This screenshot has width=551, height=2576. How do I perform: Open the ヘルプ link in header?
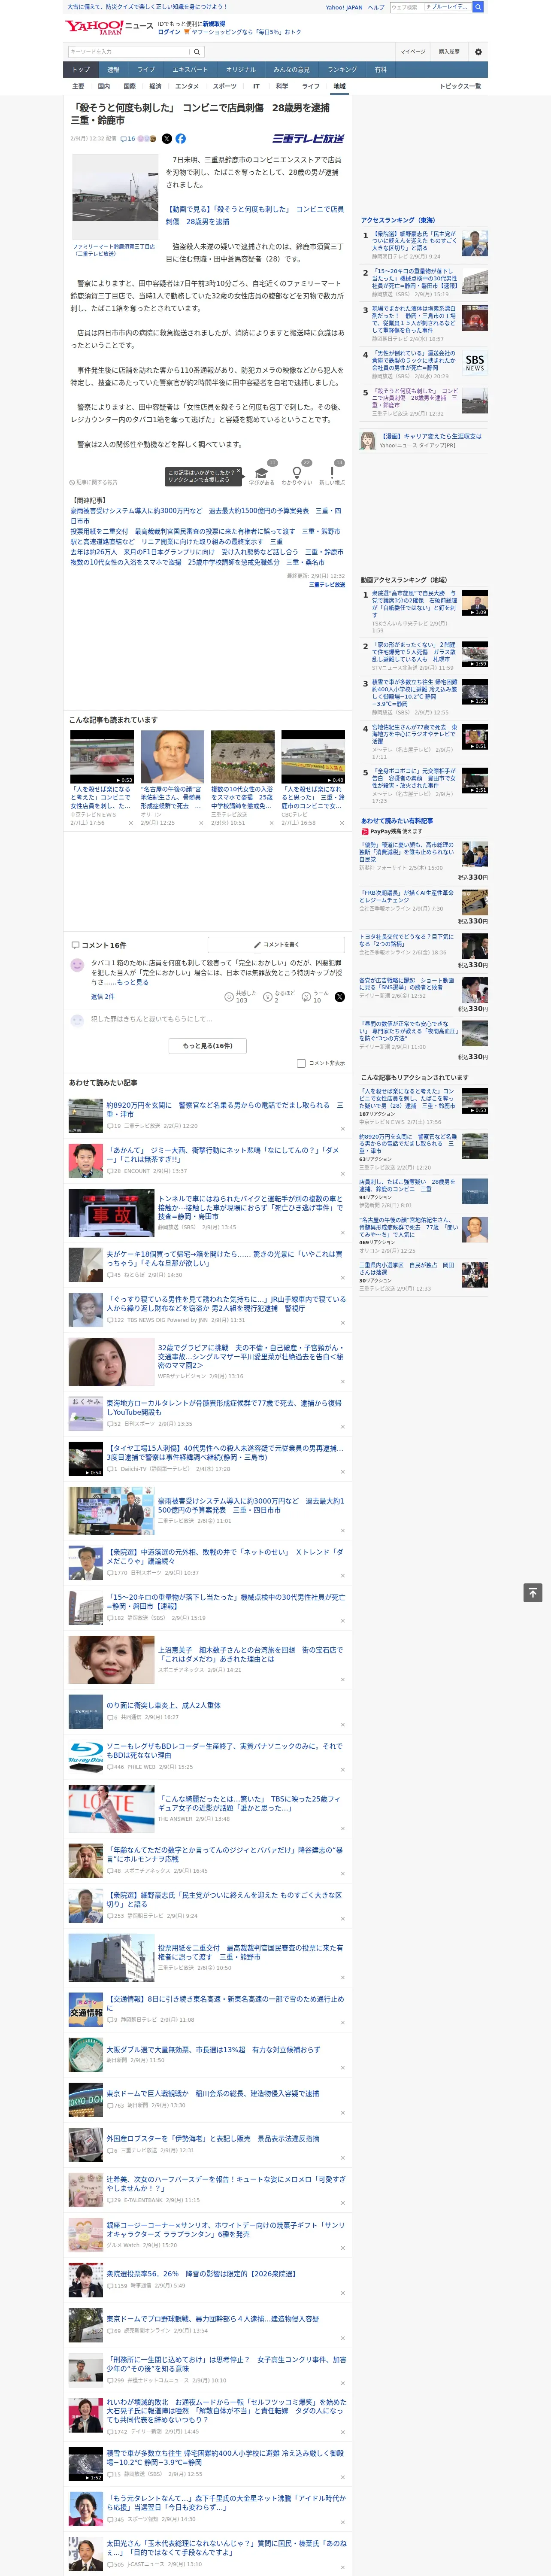point(376,7)
